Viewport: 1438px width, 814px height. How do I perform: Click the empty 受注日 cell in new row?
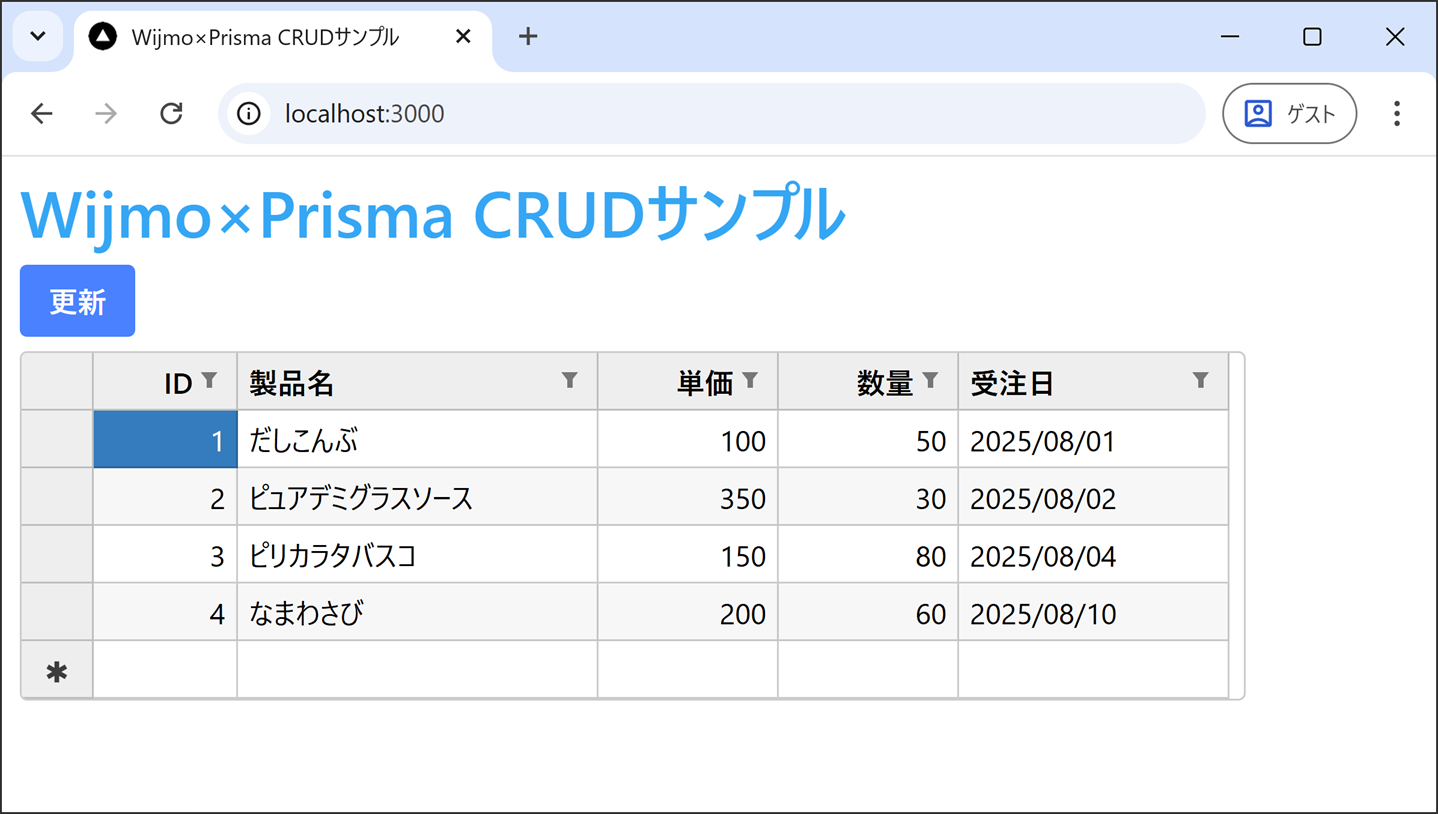point(1093,669)
